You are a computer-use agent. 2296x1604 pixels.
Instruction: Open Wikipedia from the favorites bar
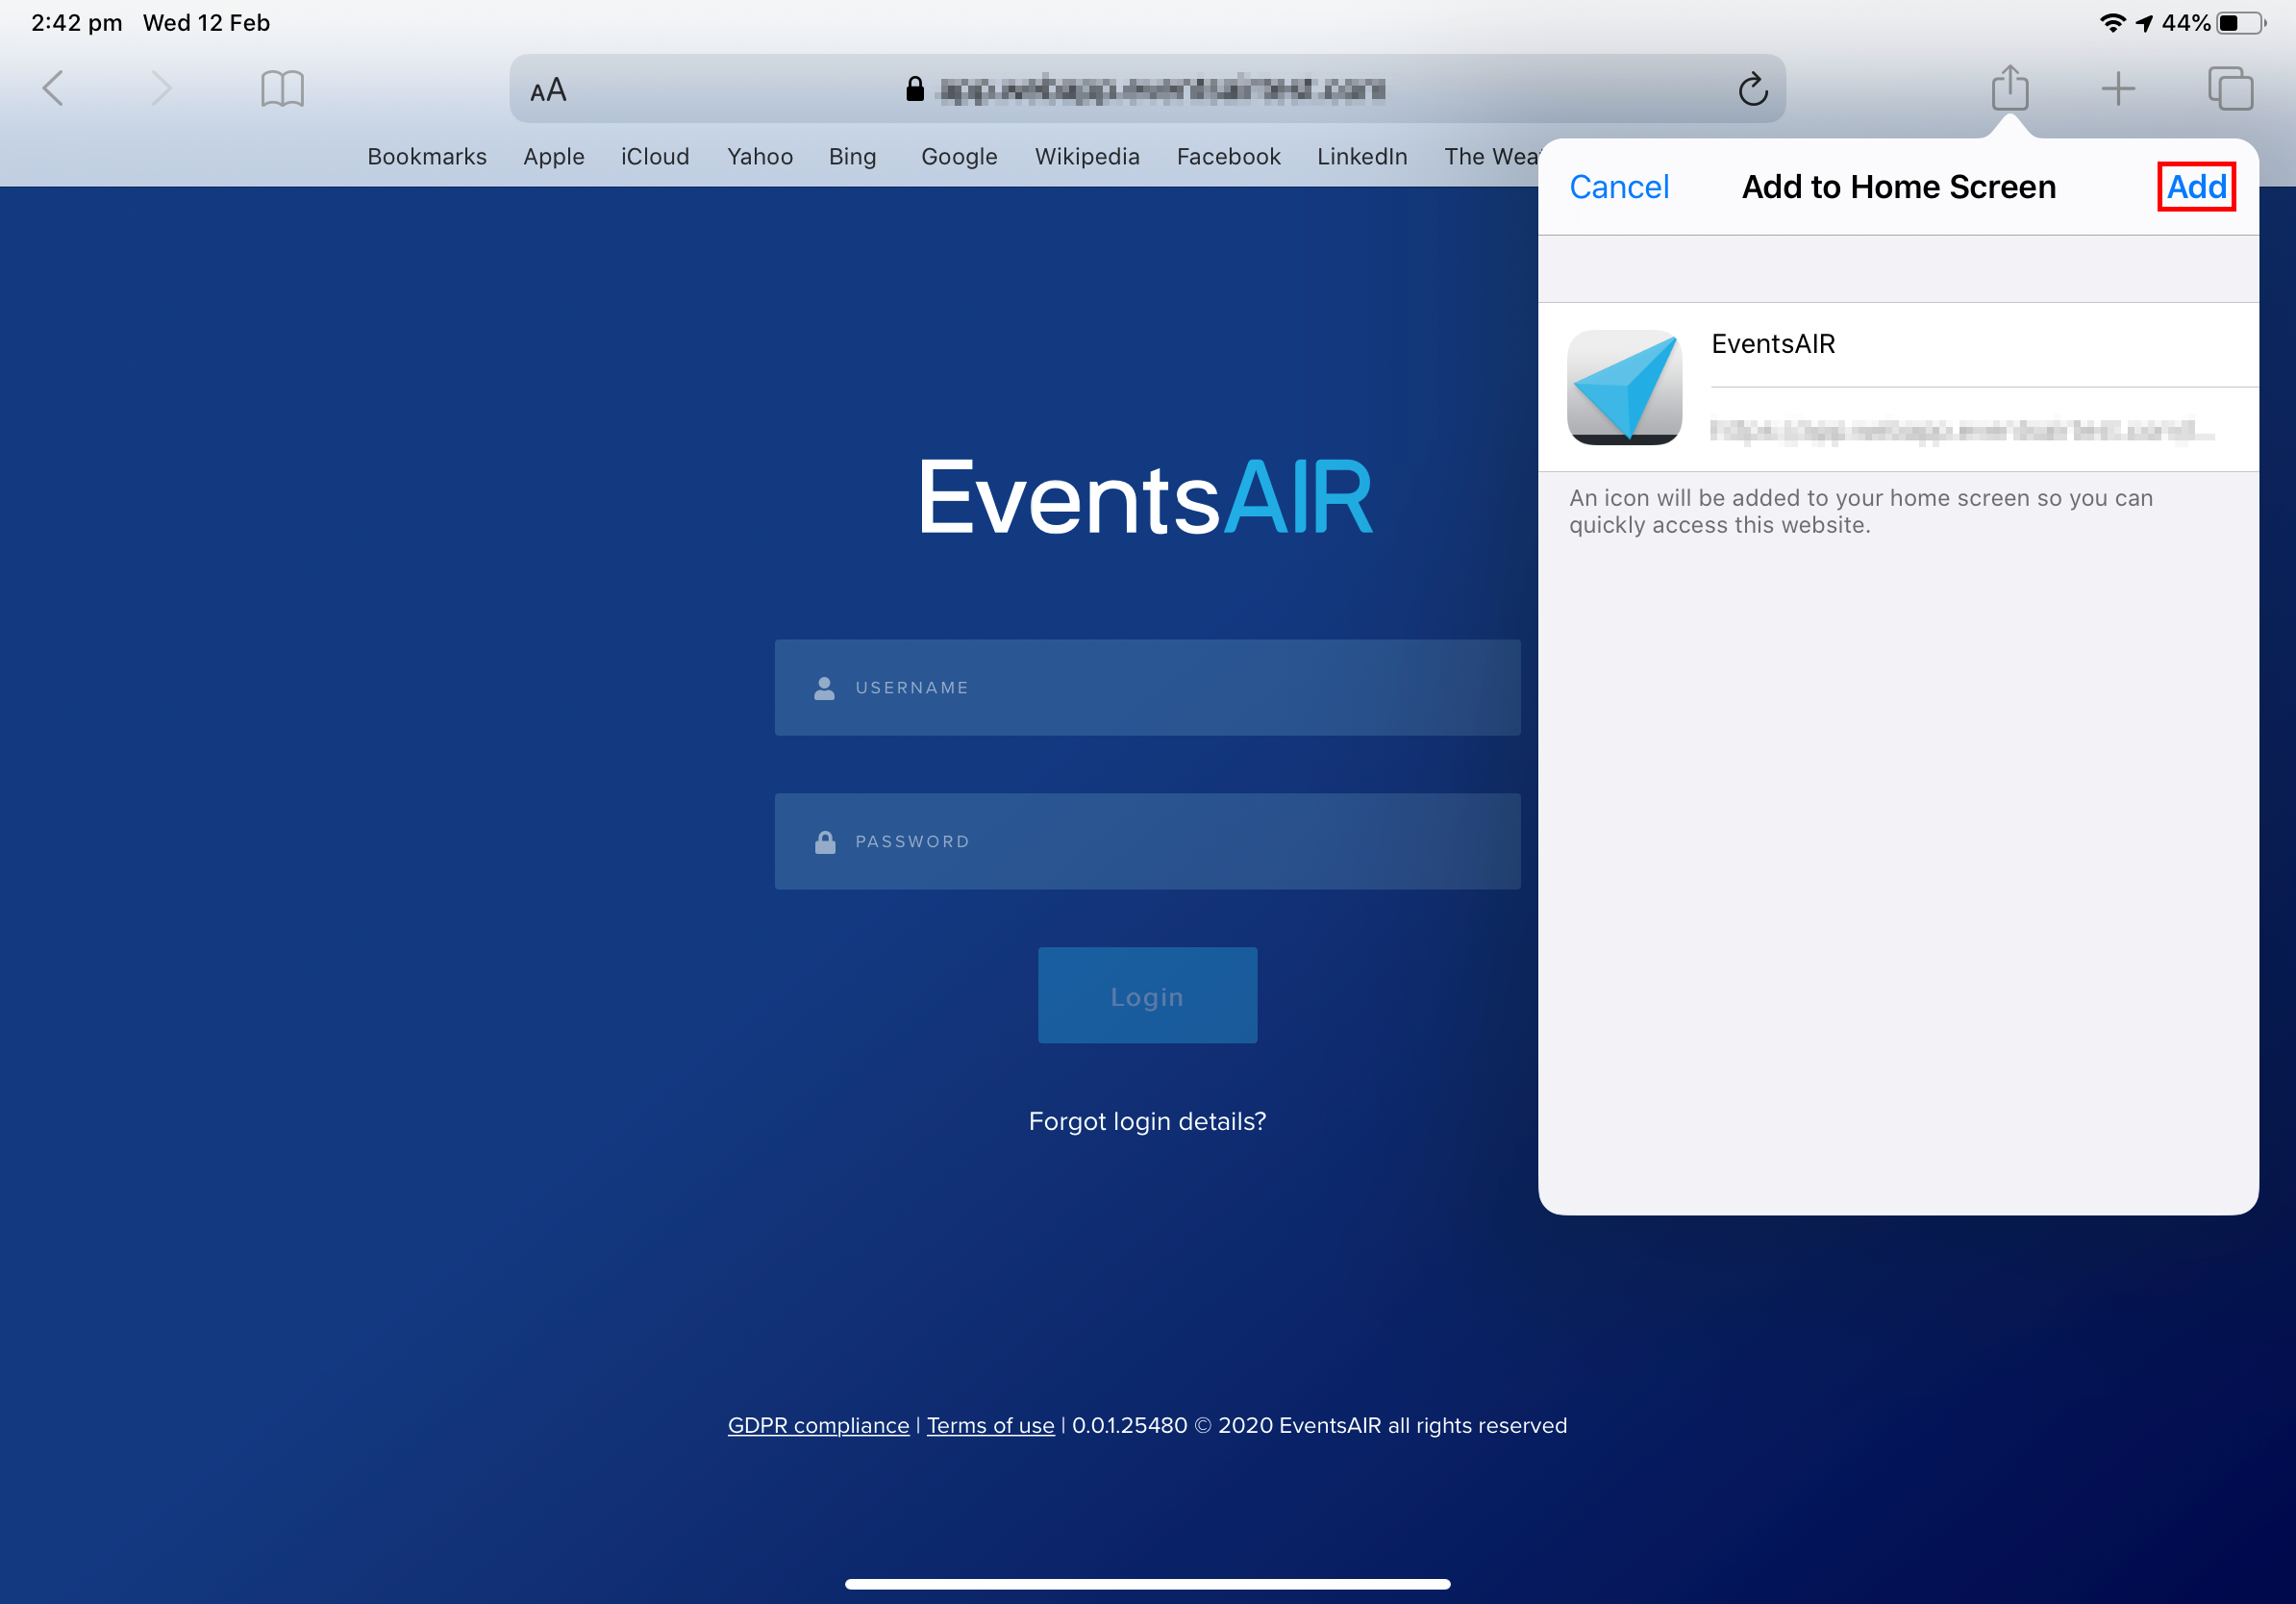point(1087,157)
